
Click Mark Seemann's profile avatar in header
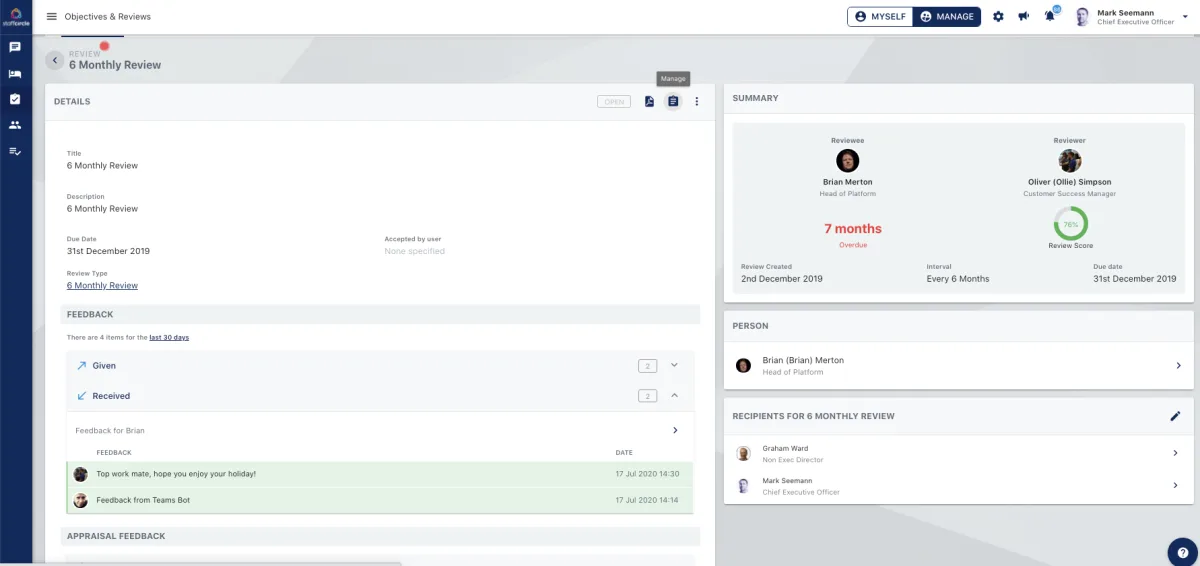point(1081,17)
